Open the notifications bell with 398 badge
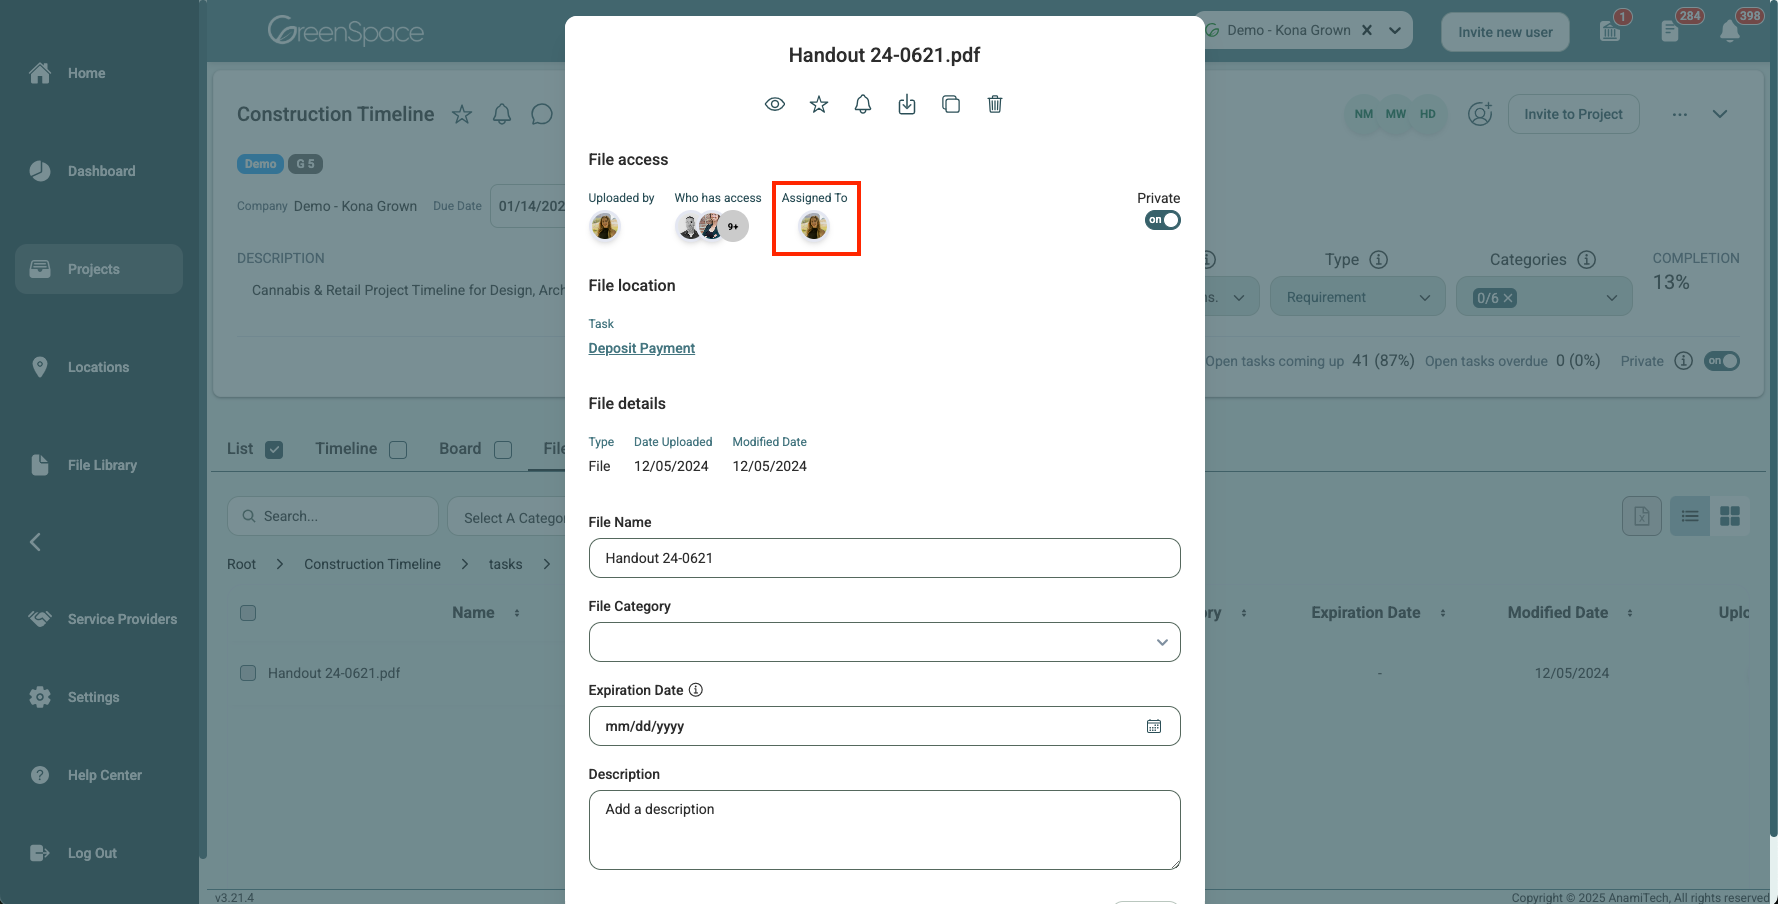 click(1730, 30)
